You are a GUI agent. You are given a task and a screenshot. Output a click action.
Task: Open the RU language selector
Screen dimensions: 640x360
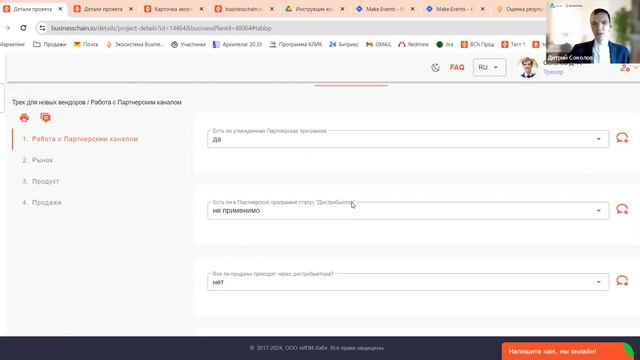coord(489,67)
